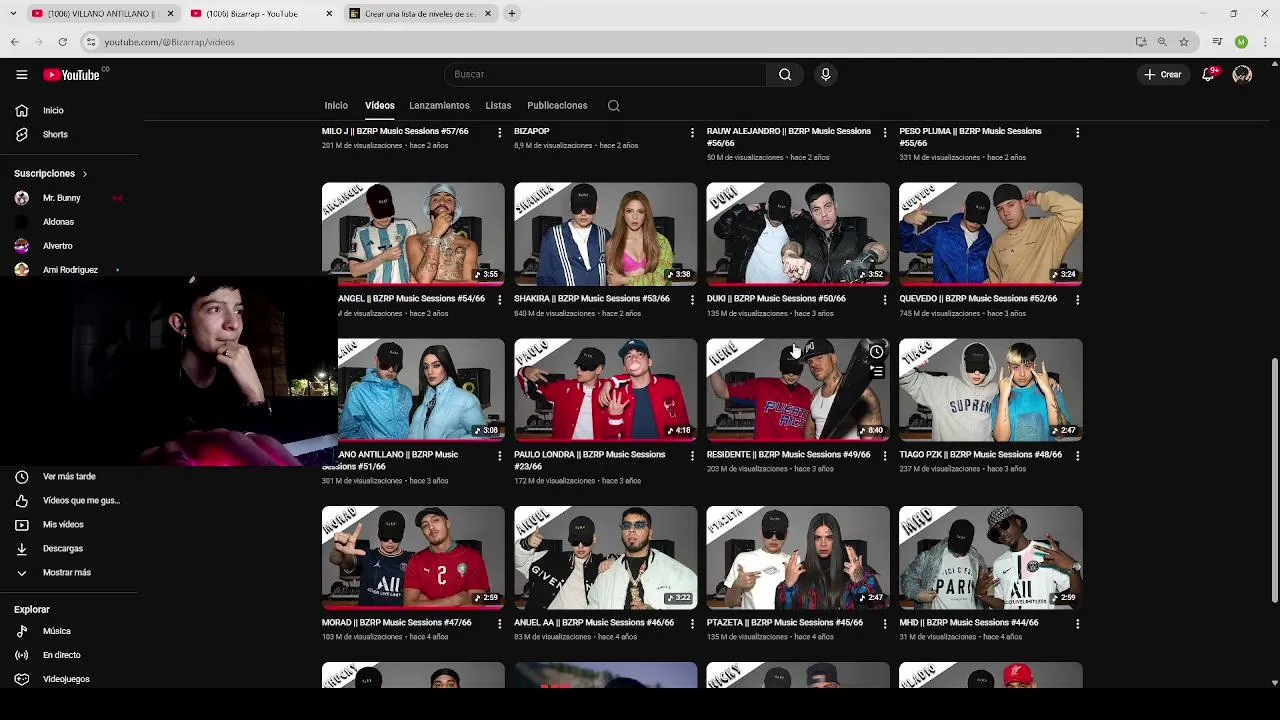Reload the page in Chrome
The height and width of the screenshot is (720, 1280).
click(x=62, y=42)
